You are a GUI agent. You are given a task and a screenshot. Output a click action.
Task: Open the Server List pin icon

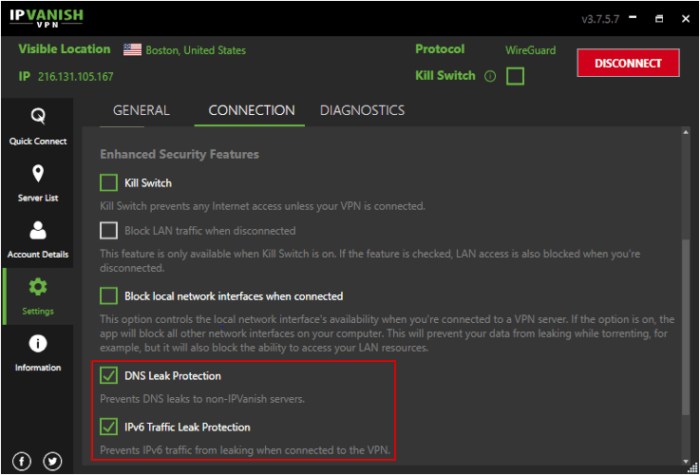pos(38,174)
